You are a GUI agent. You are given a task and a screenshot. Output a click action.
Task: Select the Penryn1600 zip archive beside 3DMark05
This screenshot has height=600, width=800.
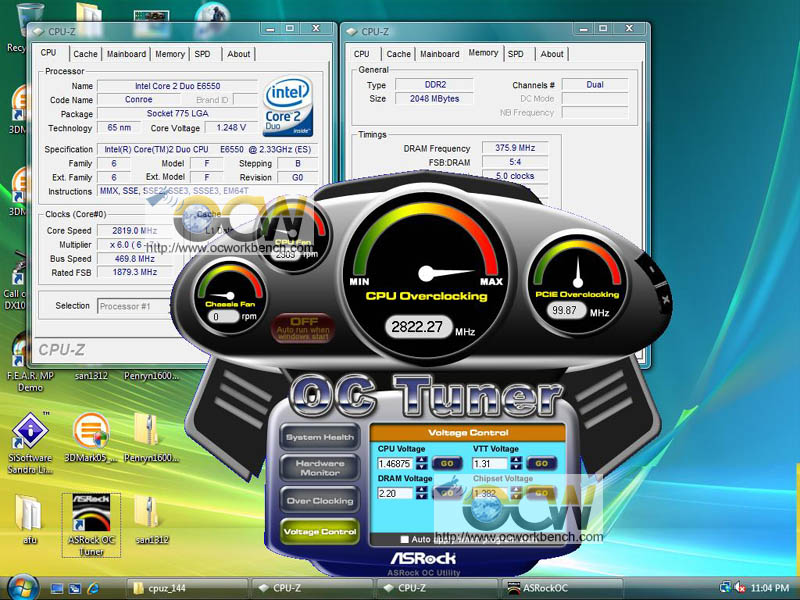[152, 438]
